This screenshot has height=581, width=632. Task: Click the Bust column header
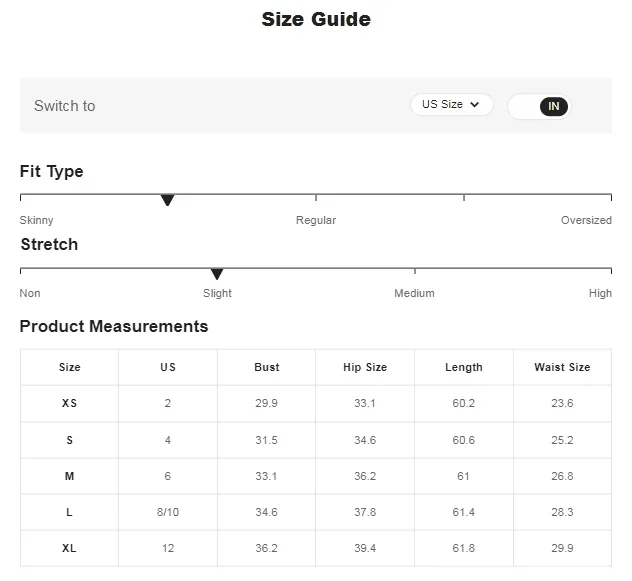click(x=266, y=367)
